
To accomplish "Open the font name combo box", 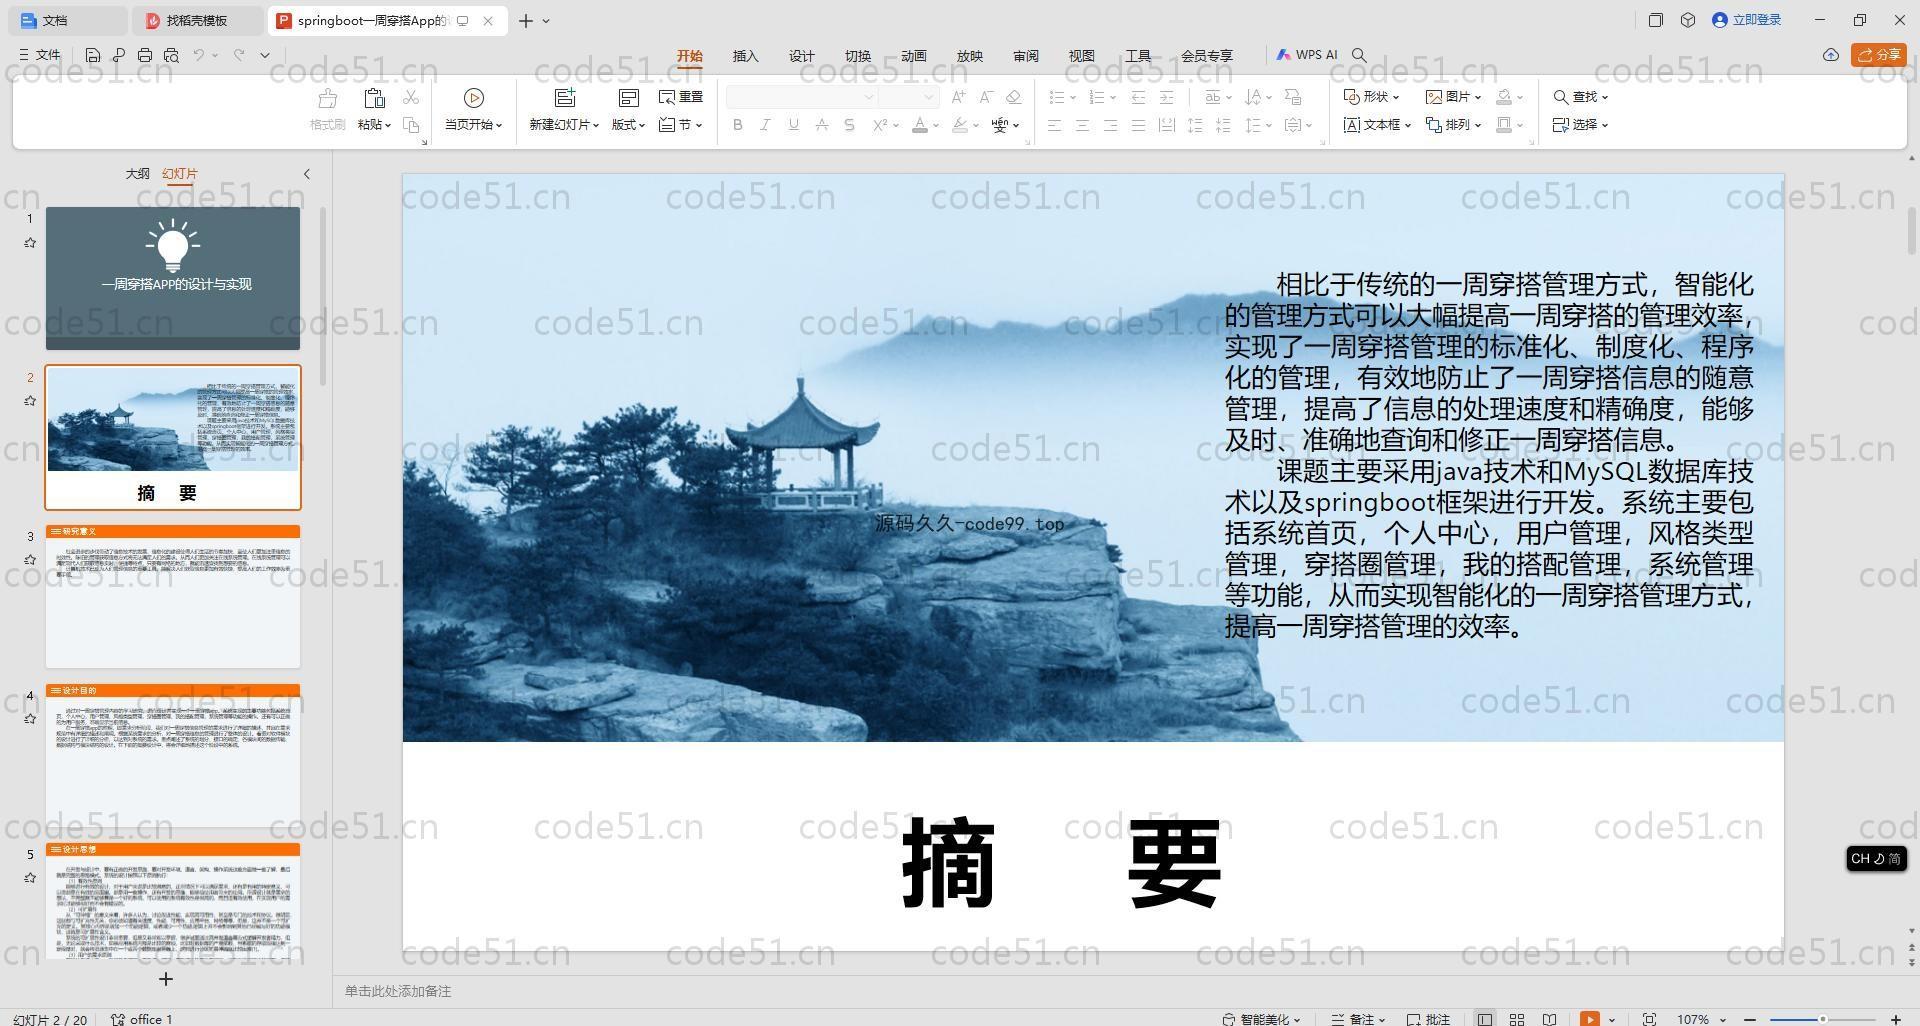I will tap(802, 97).
